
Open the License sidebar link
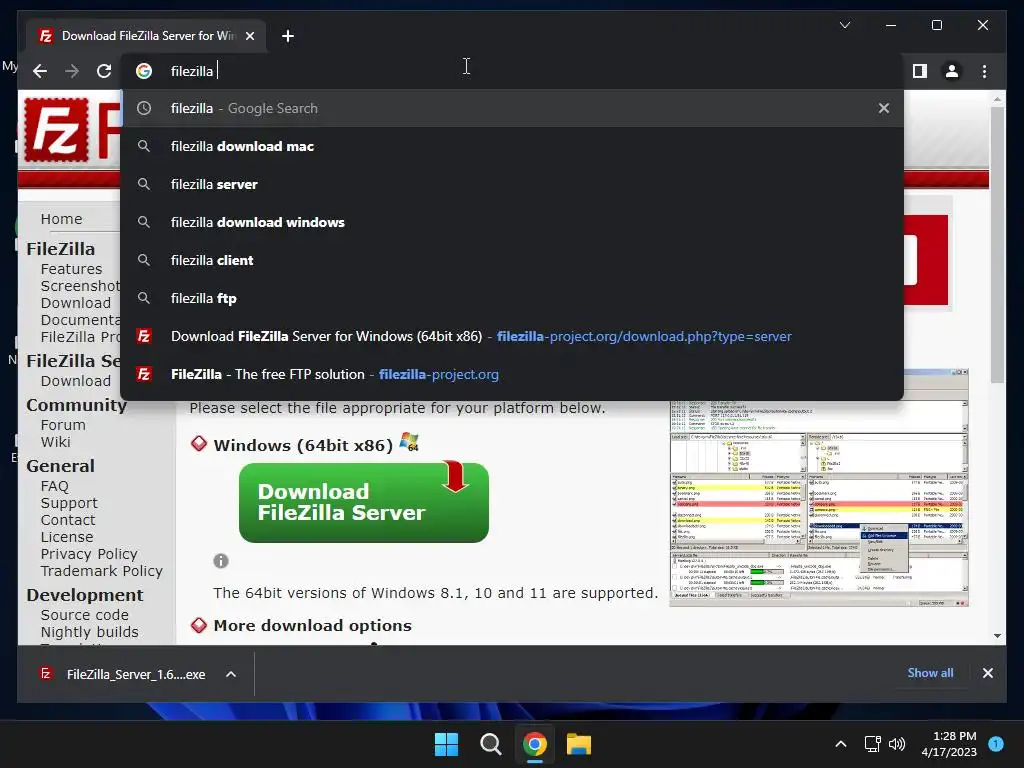point(67,537)
